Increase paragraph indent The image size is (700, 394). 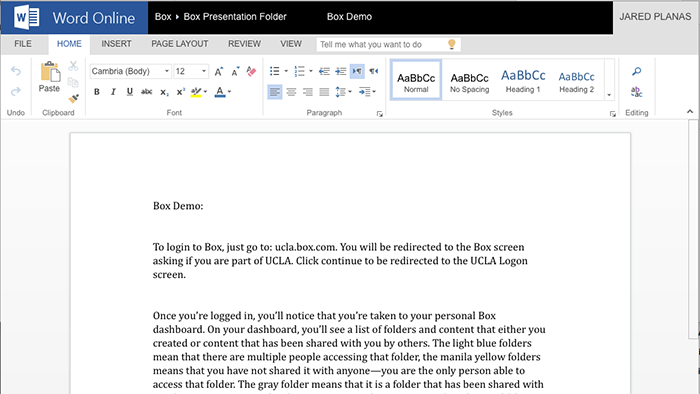pos(341,71)
